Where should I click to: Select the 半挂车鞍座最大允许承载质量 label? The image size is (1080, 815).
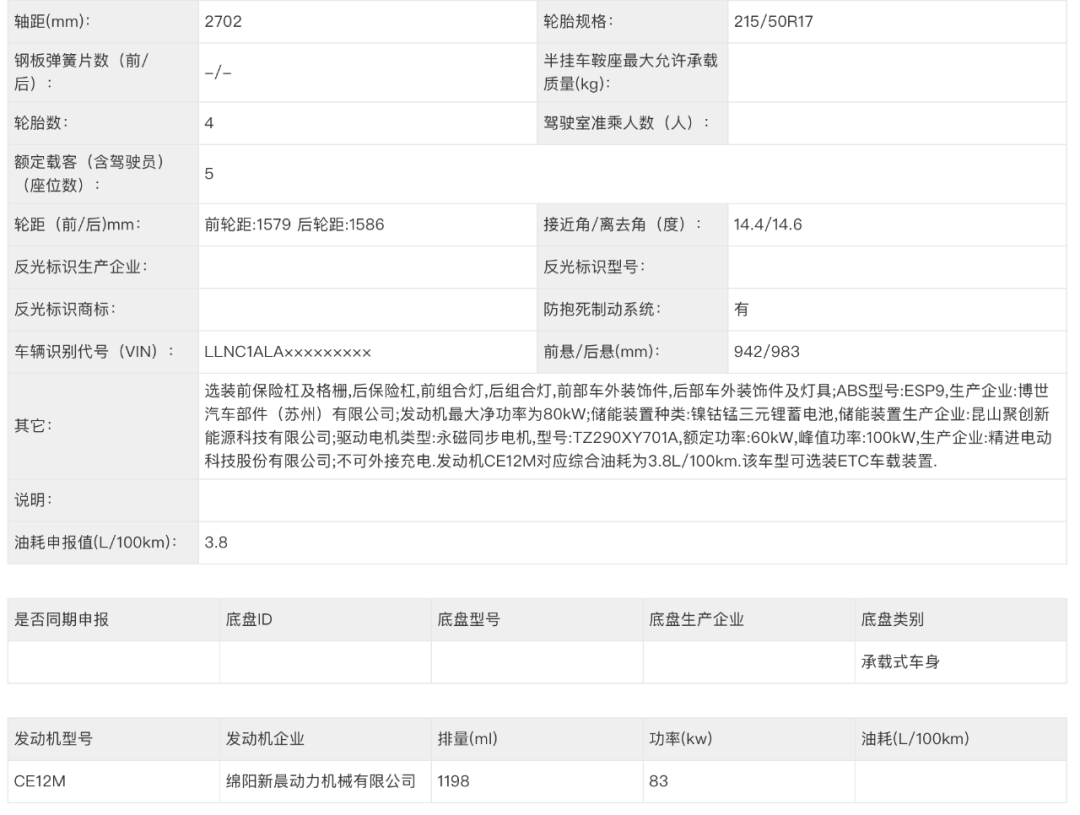click(x=630, y=72)
